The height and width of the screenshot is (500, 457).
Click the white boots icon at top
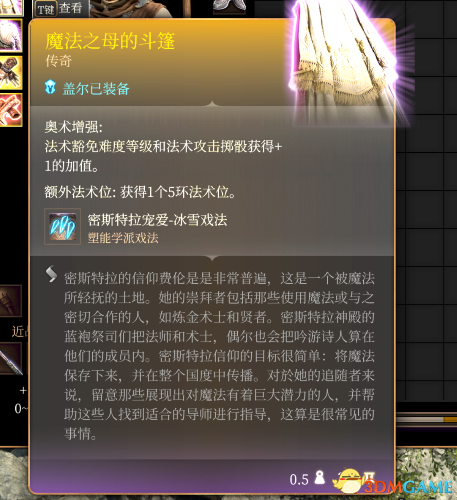(x=229, y=6)
